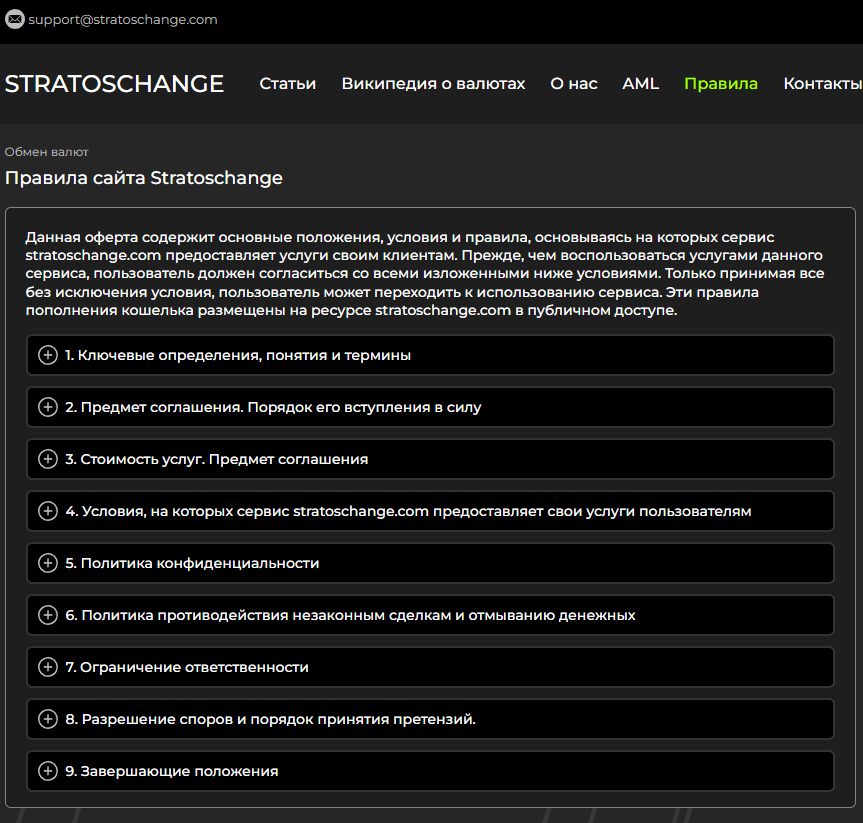Open the 'О нас' page

coord(573,84)
